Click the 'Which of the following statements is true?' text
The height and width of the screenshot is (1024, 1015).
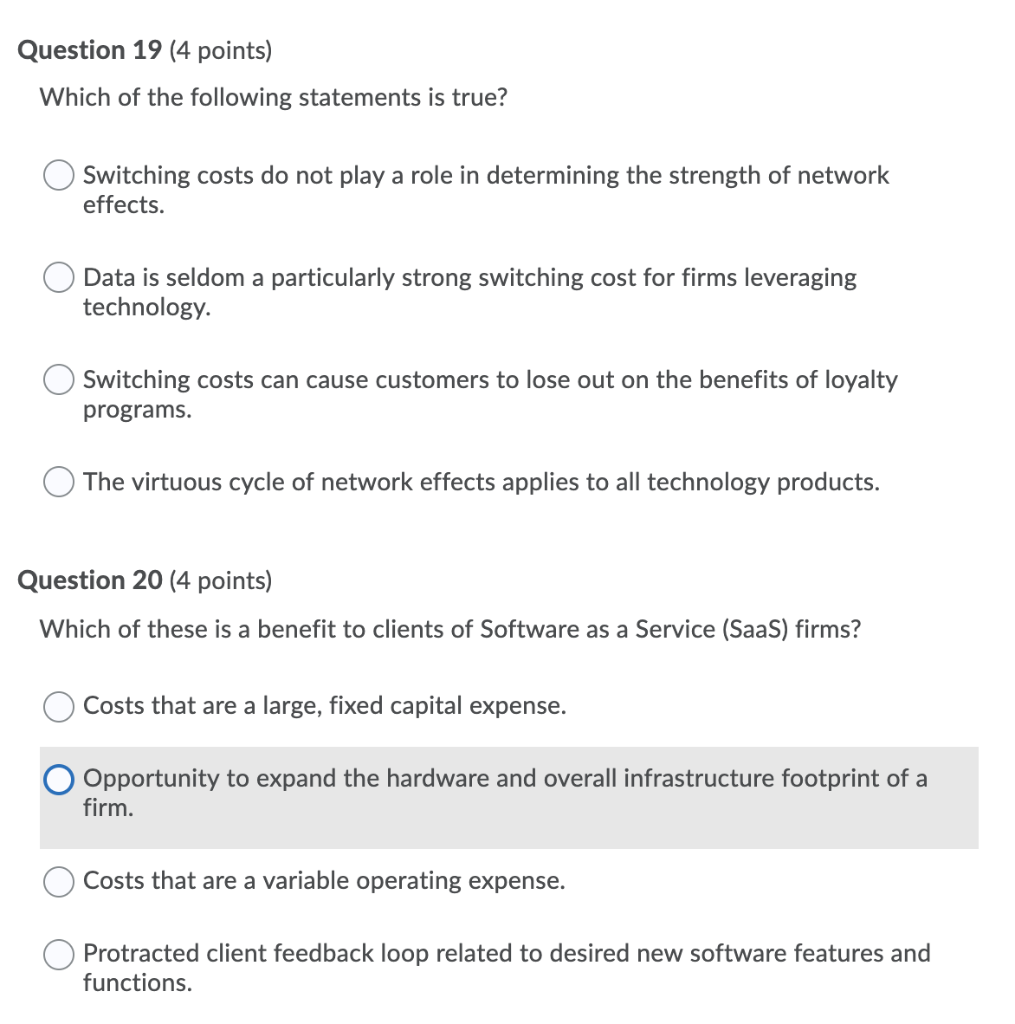[x=274, y=97]
